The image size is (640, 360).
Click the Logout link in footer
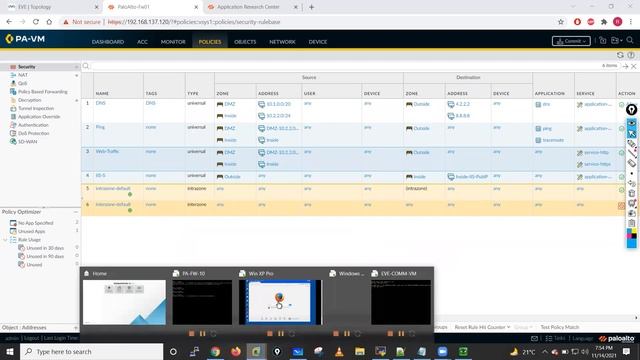point(31,338)
